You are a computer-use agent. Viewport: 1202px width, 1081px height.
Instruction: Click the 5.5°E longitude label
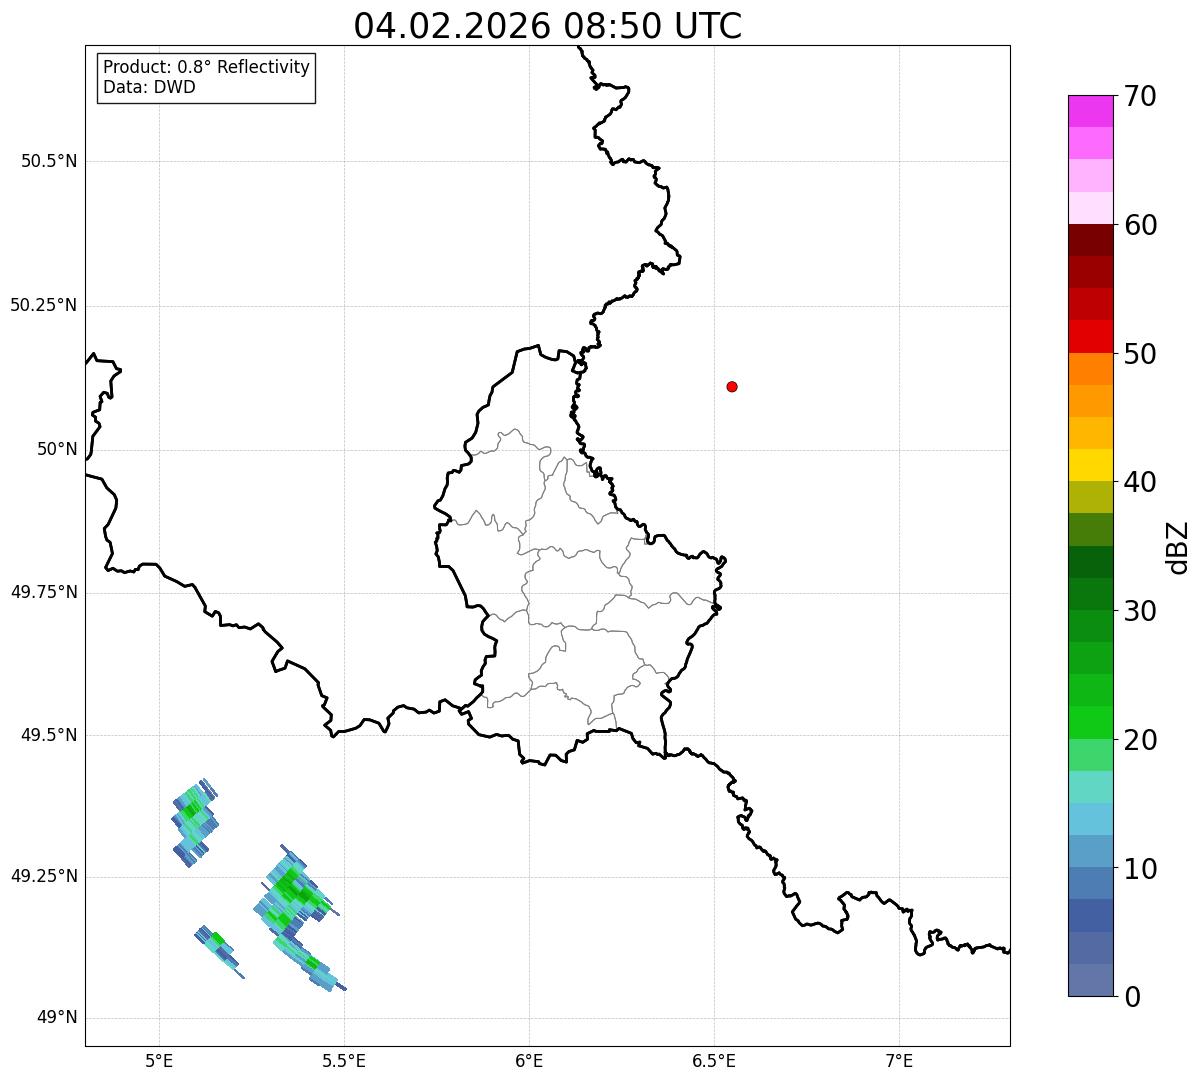point(344,1060)
